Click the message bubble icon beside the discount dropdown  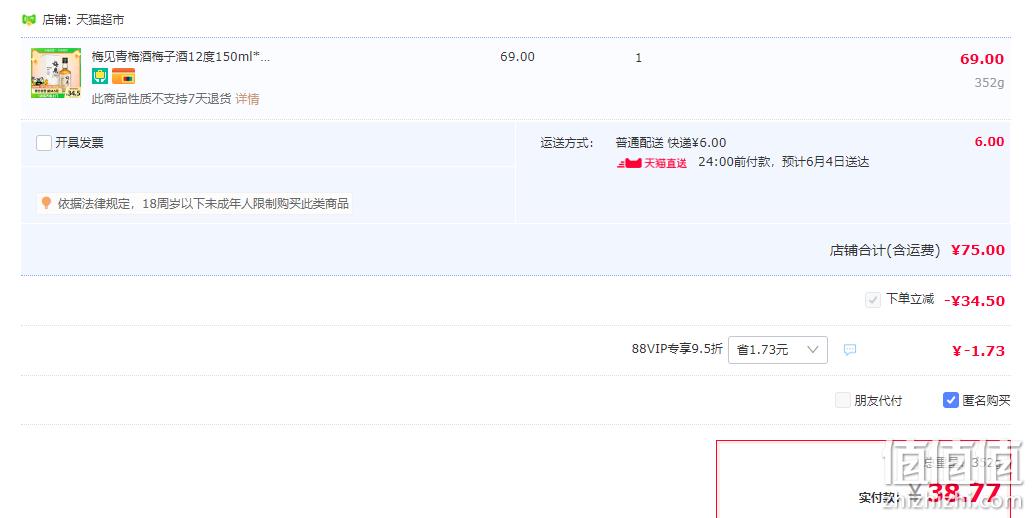[850, 350]
